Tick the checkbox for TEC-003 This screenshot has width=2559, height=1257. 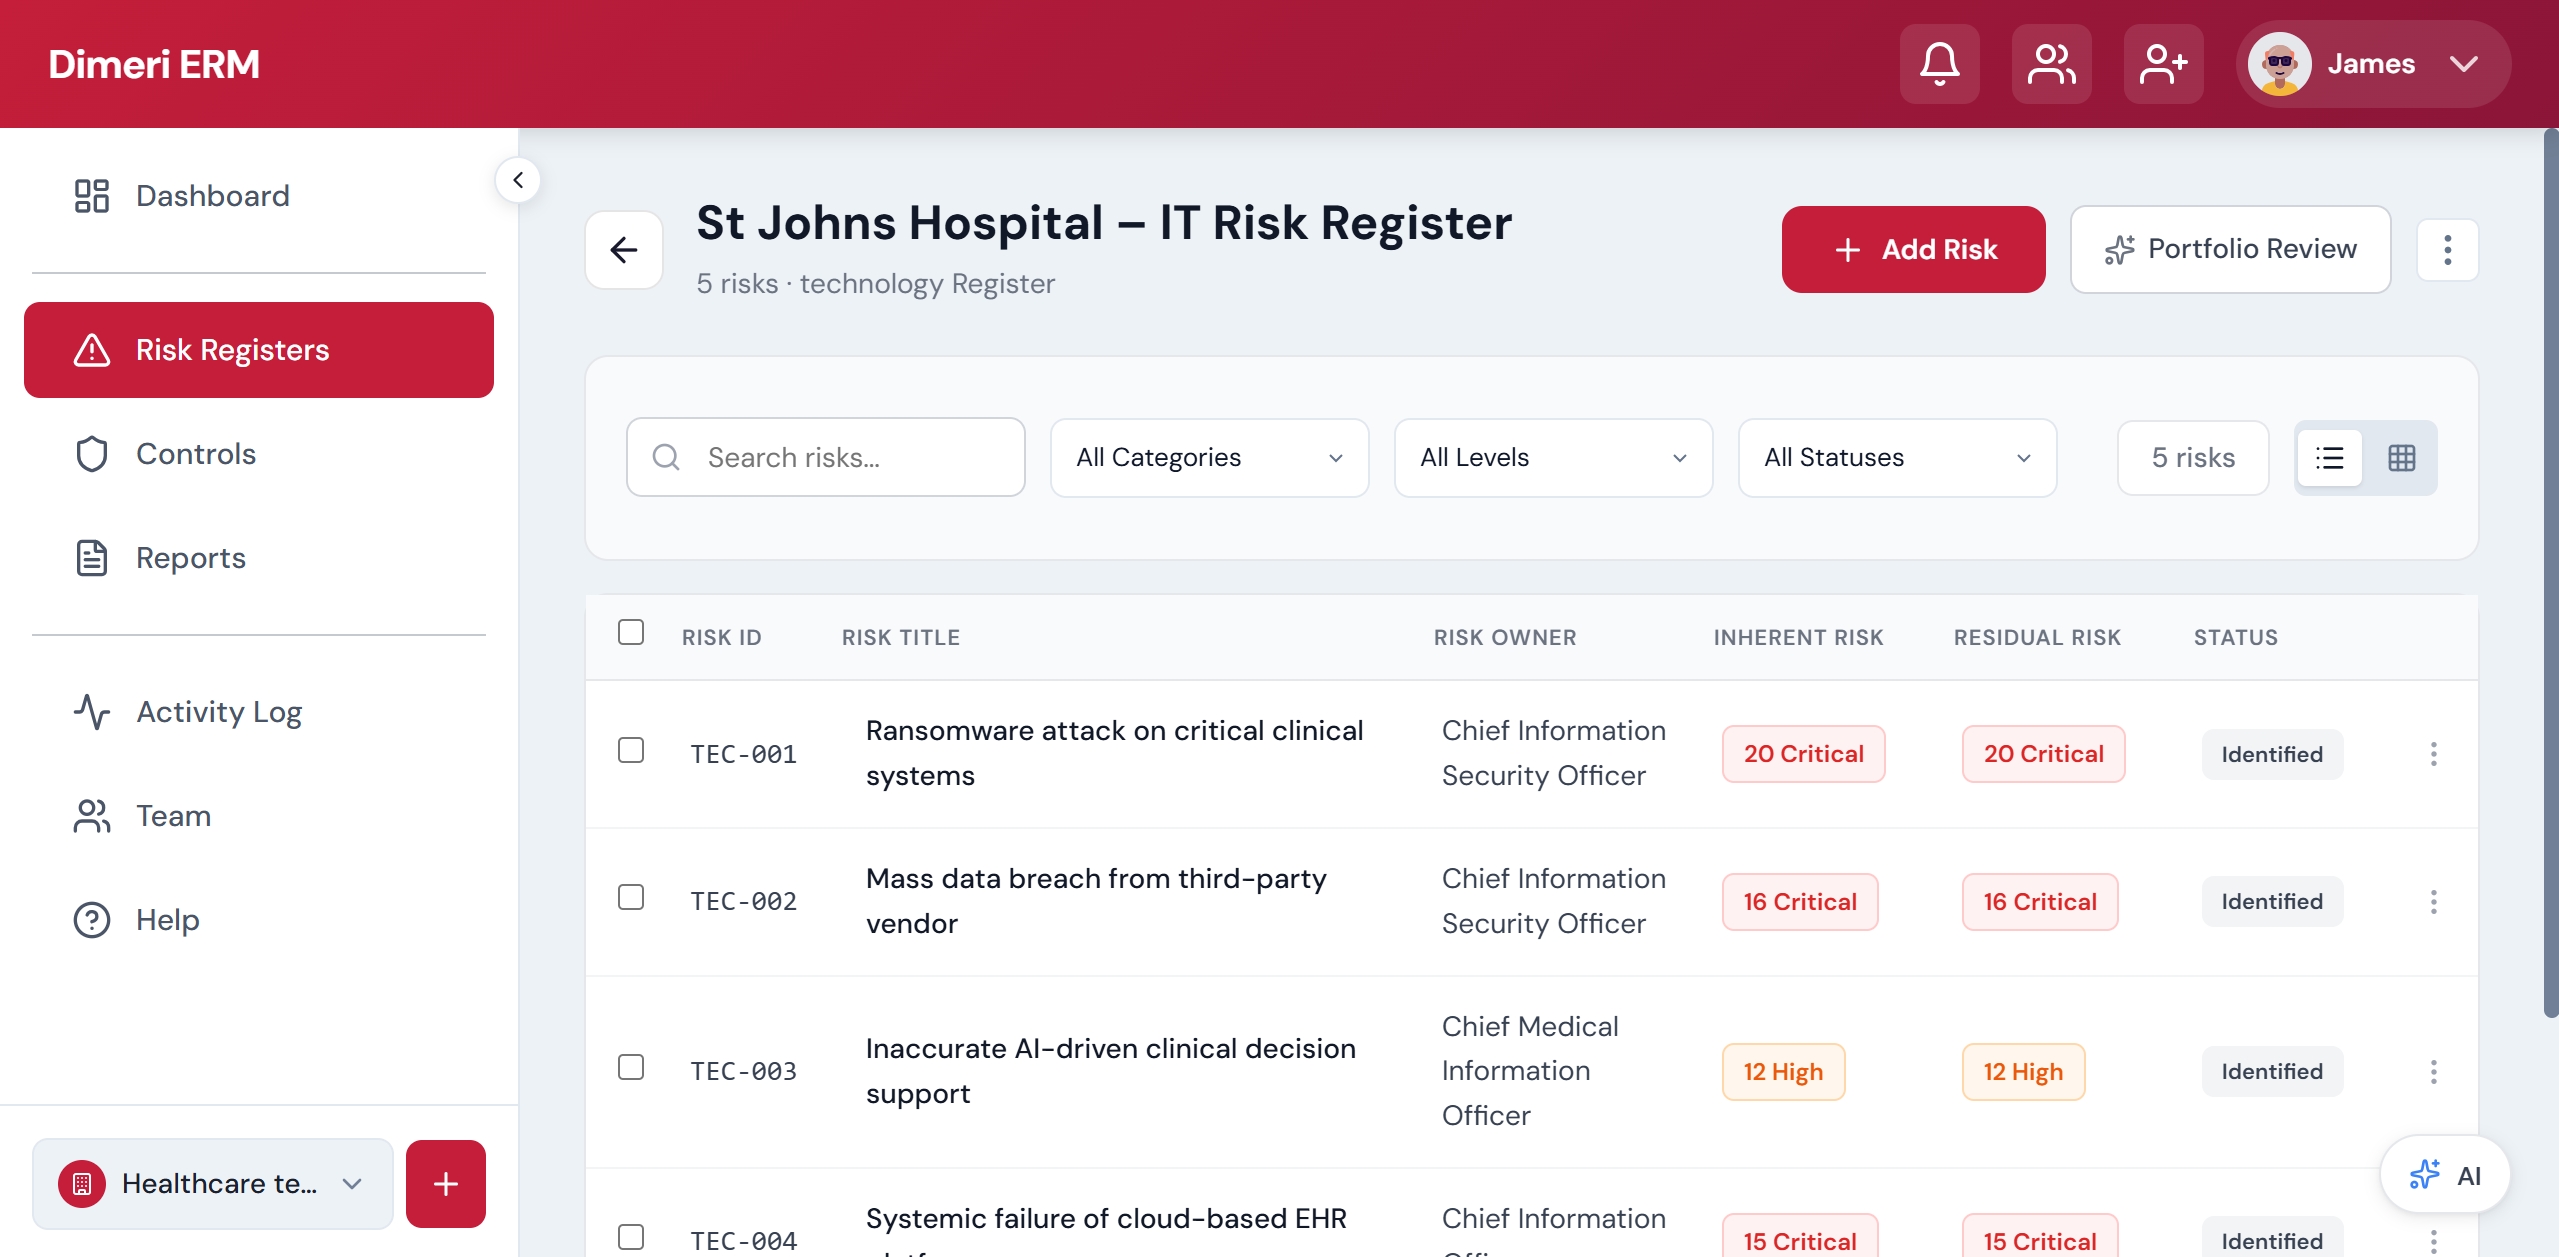coord(631,1067)
